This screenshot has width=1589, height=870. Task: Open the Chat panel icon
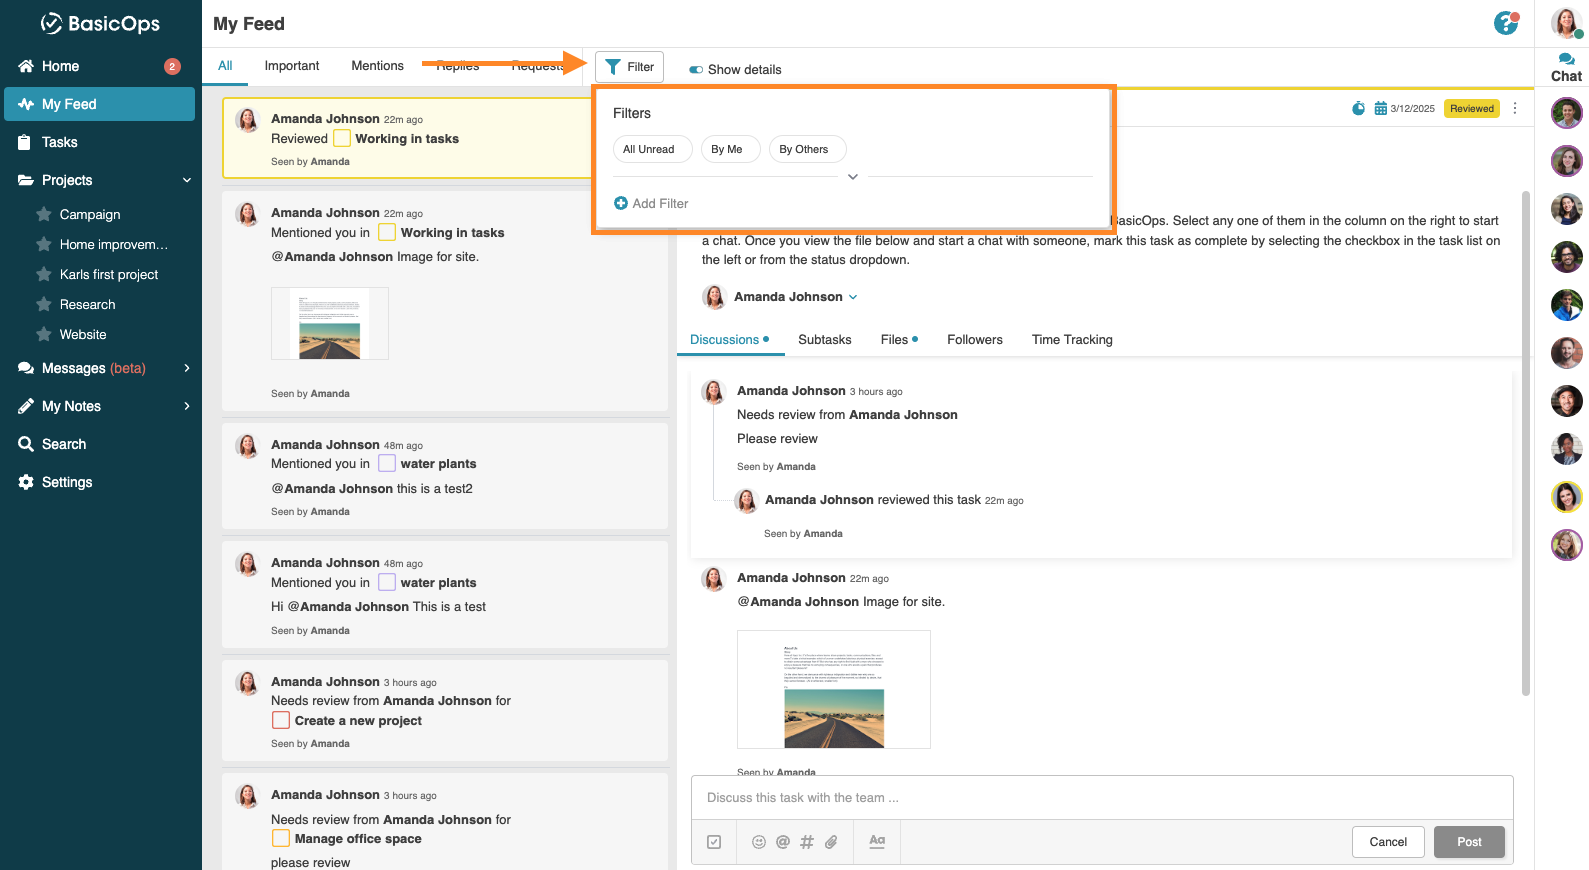1566,67
